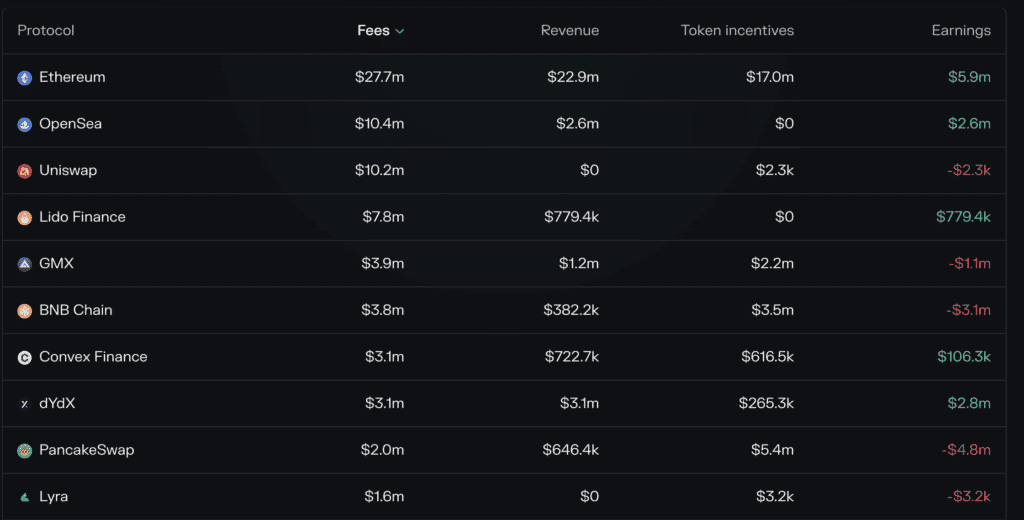Click the GMX logo icon

[25, 264]
